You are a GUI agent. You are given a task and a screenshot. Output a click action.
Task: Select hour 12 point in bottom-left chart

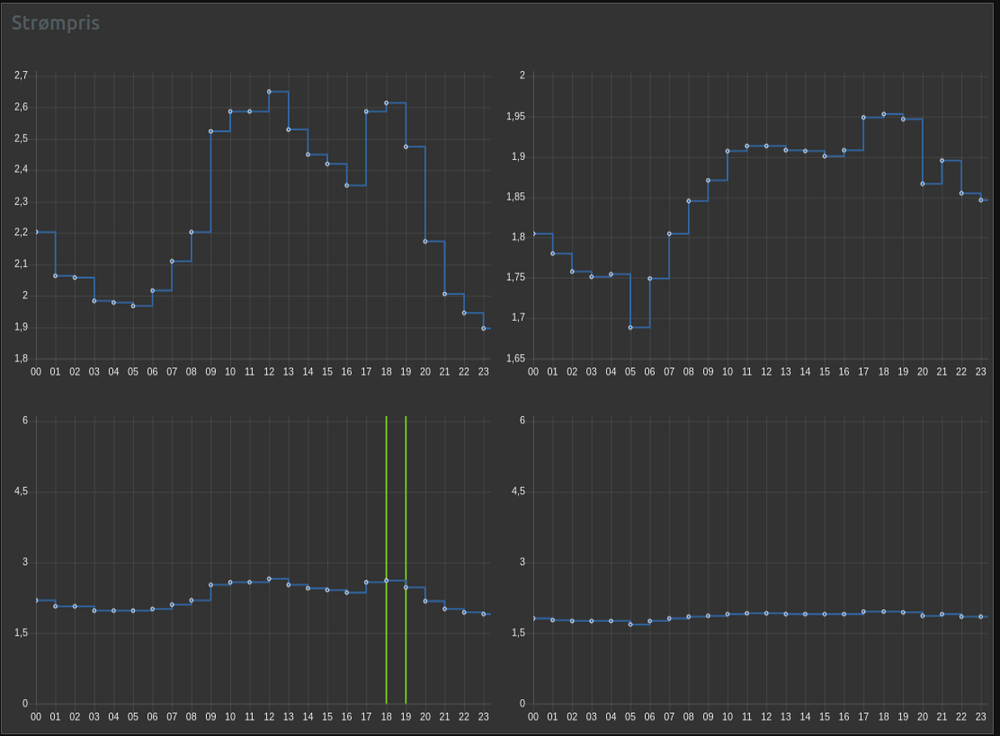(x=269, y=579)
